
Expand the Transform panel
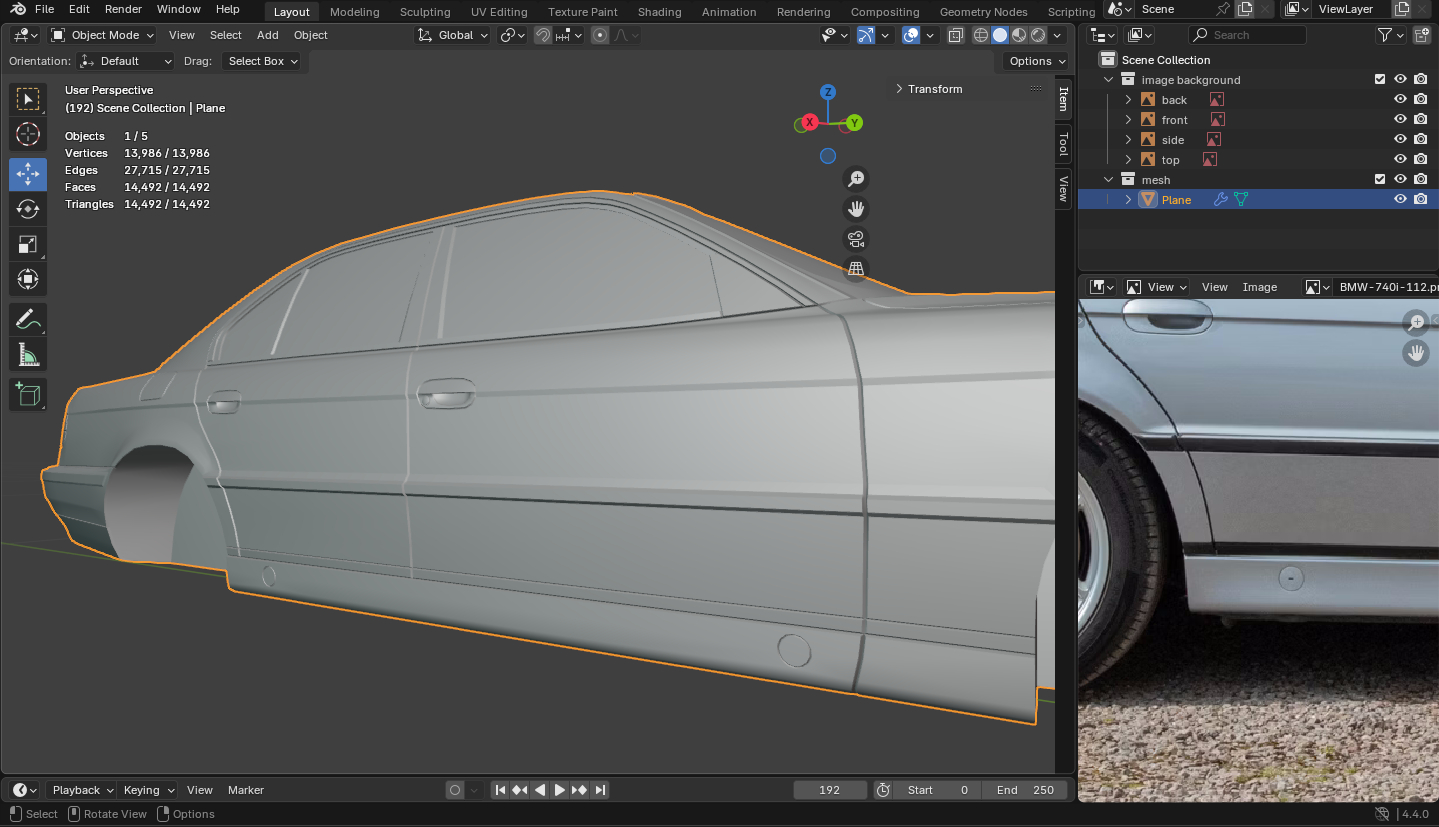[x=928, y=89]
